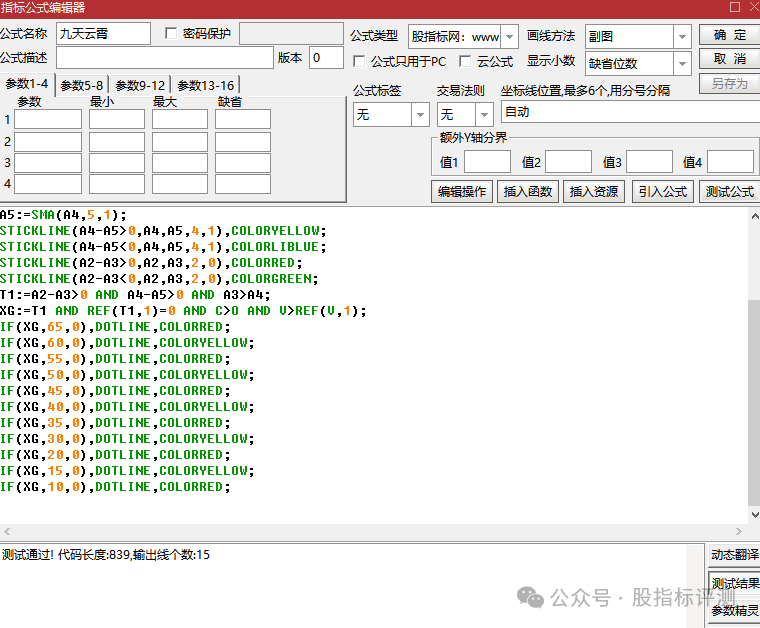
Task: Check the 云公式 option
Action: click(467, 62)
